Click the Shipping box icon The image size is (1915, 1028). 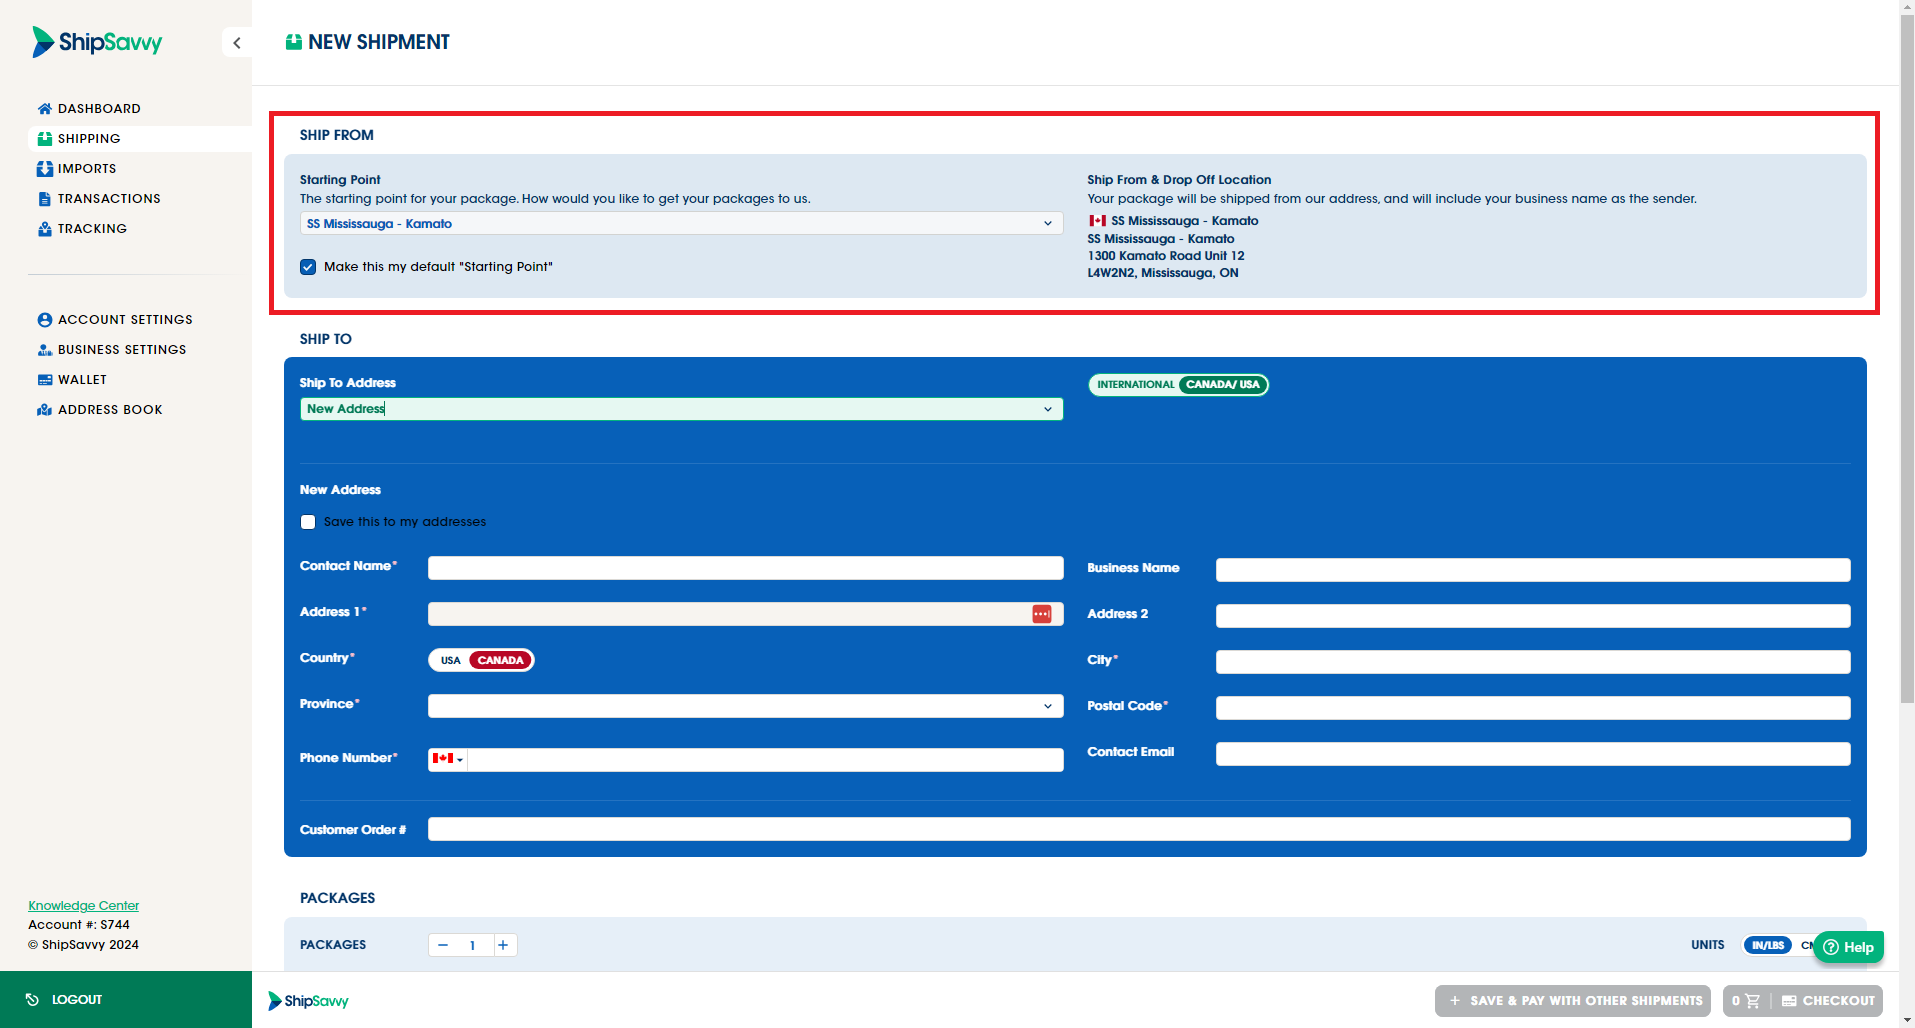[x=45, y=139]
